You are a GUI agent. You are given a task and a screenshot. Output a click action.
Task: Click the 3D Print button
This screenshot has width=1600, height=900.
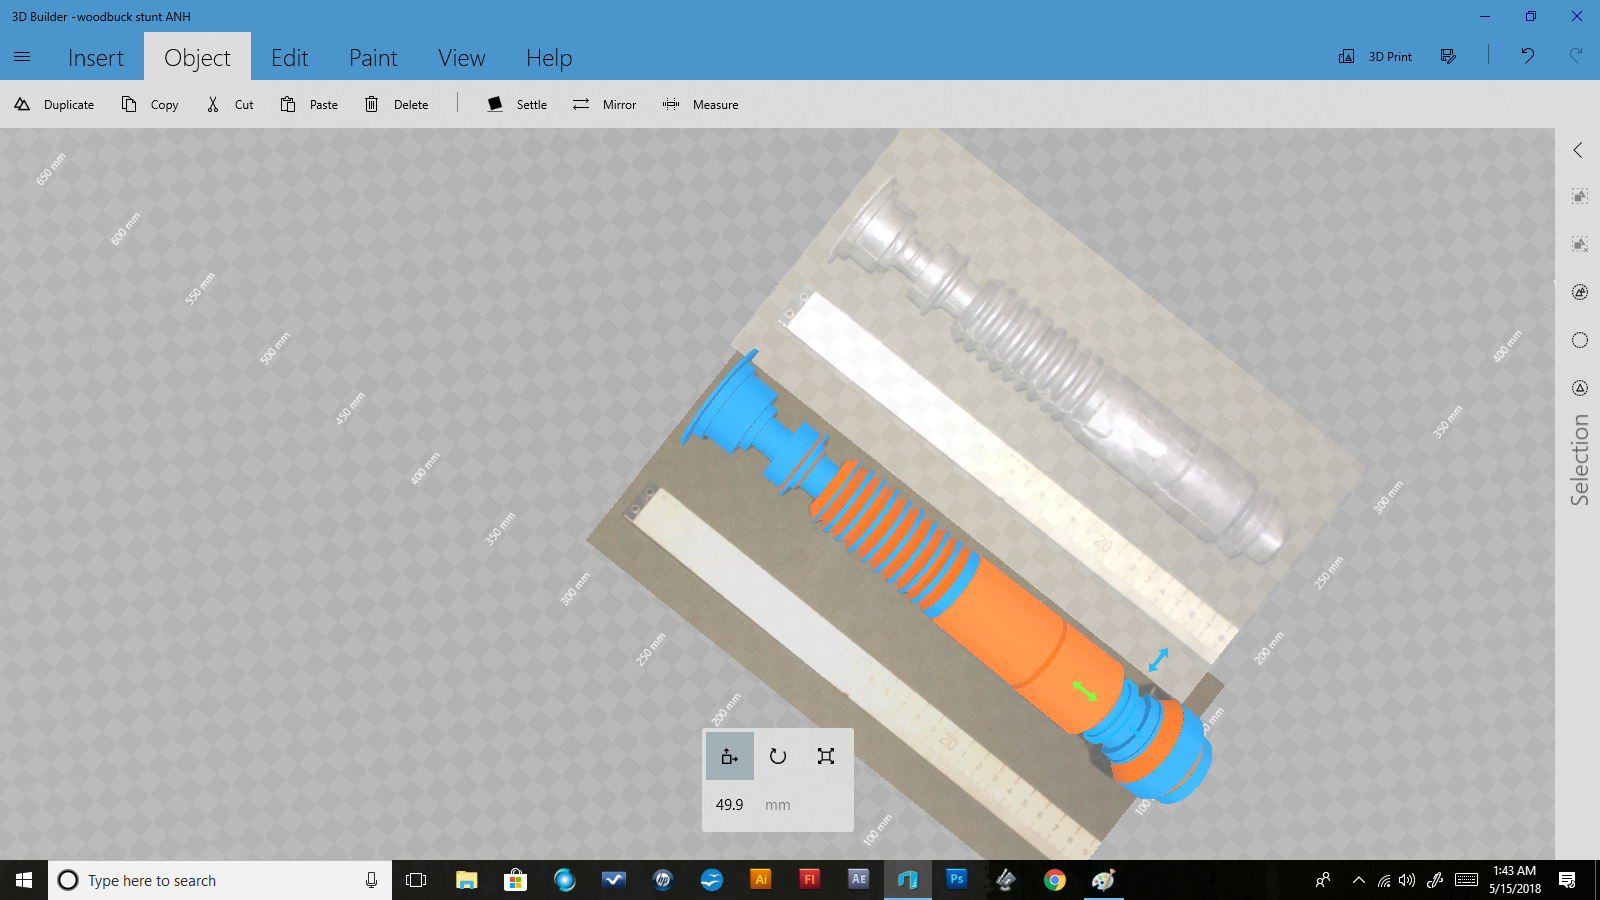pyautogui.click(x=1375, y=57)
